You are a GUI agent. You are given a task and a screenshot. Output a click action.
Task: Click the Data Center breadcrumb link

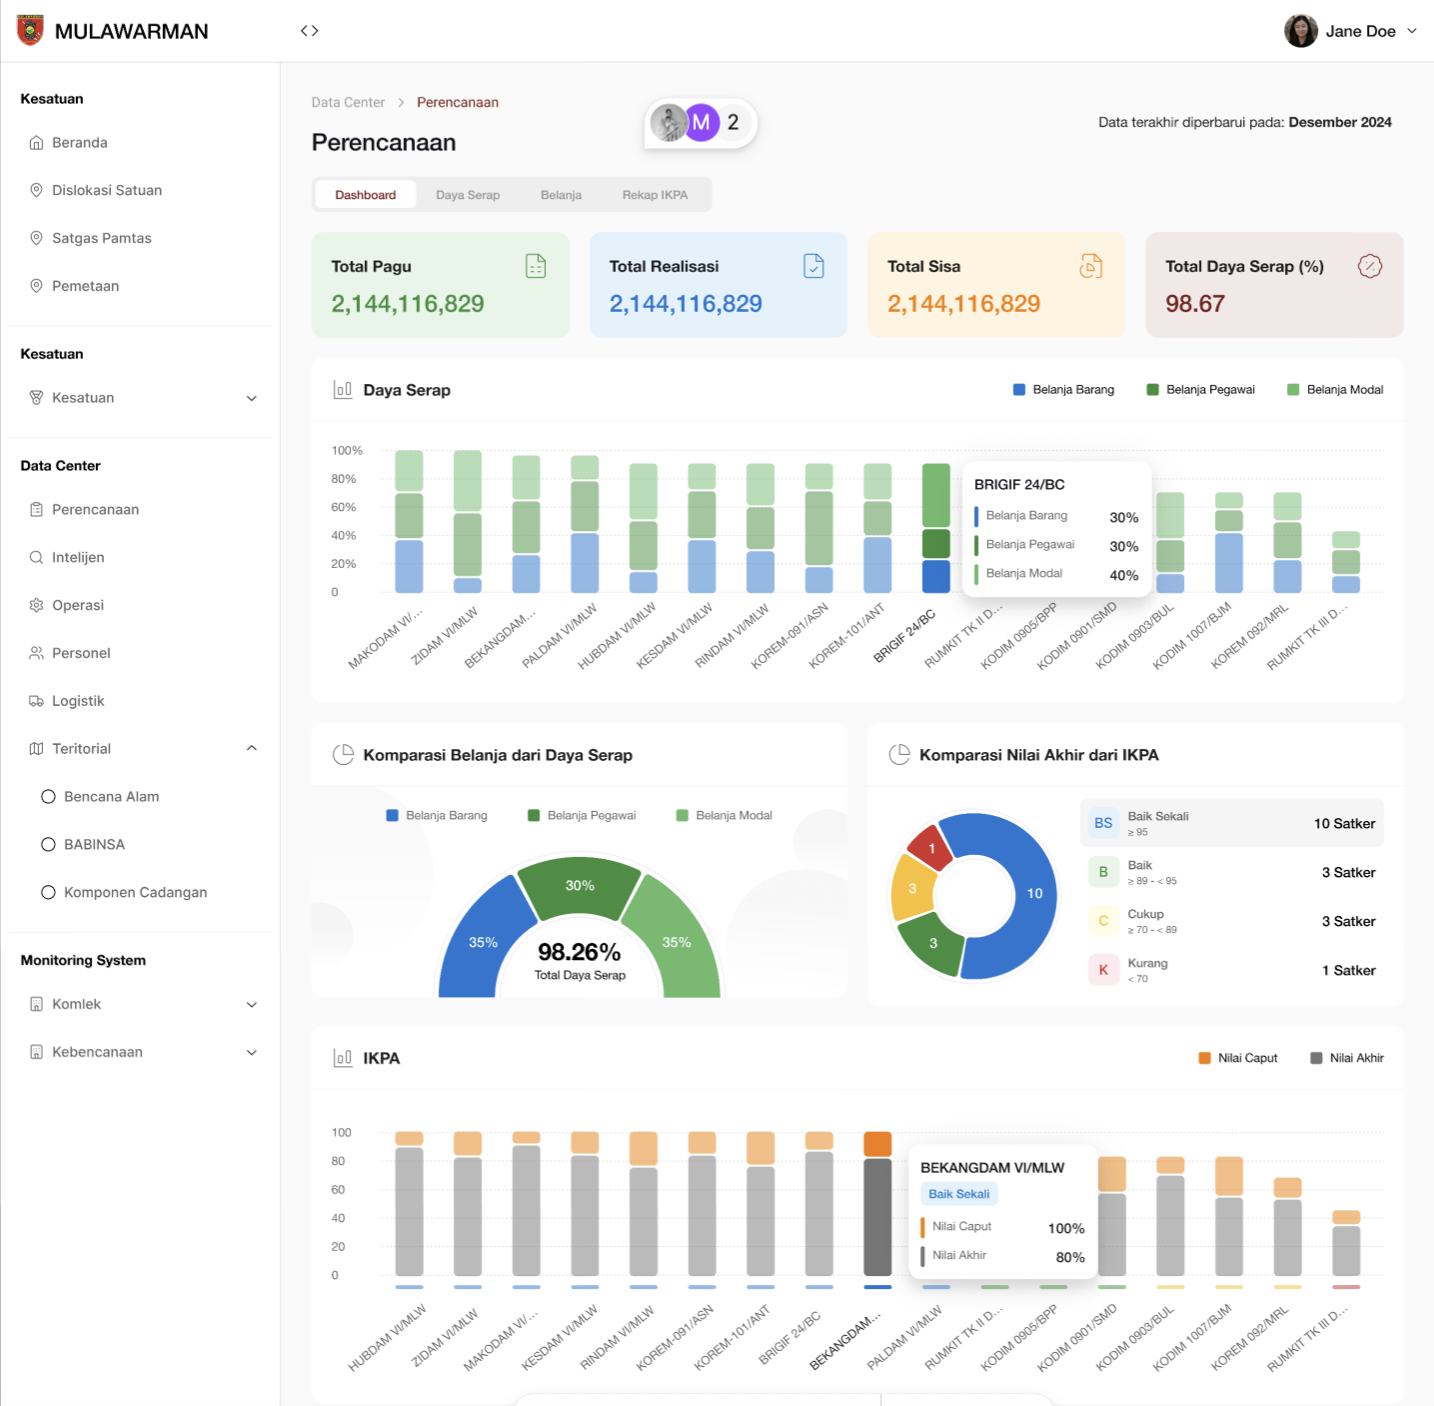[348, 102]
